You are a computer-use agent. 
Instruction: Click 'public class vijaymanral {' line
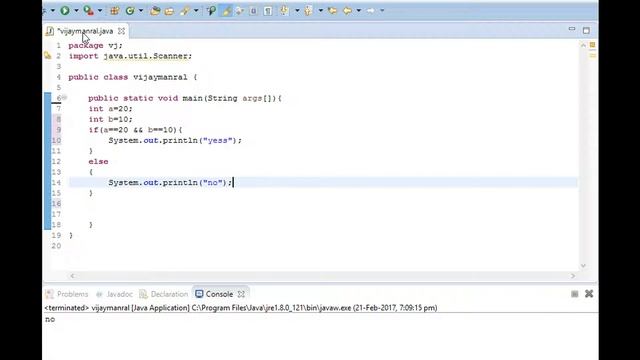133,77
